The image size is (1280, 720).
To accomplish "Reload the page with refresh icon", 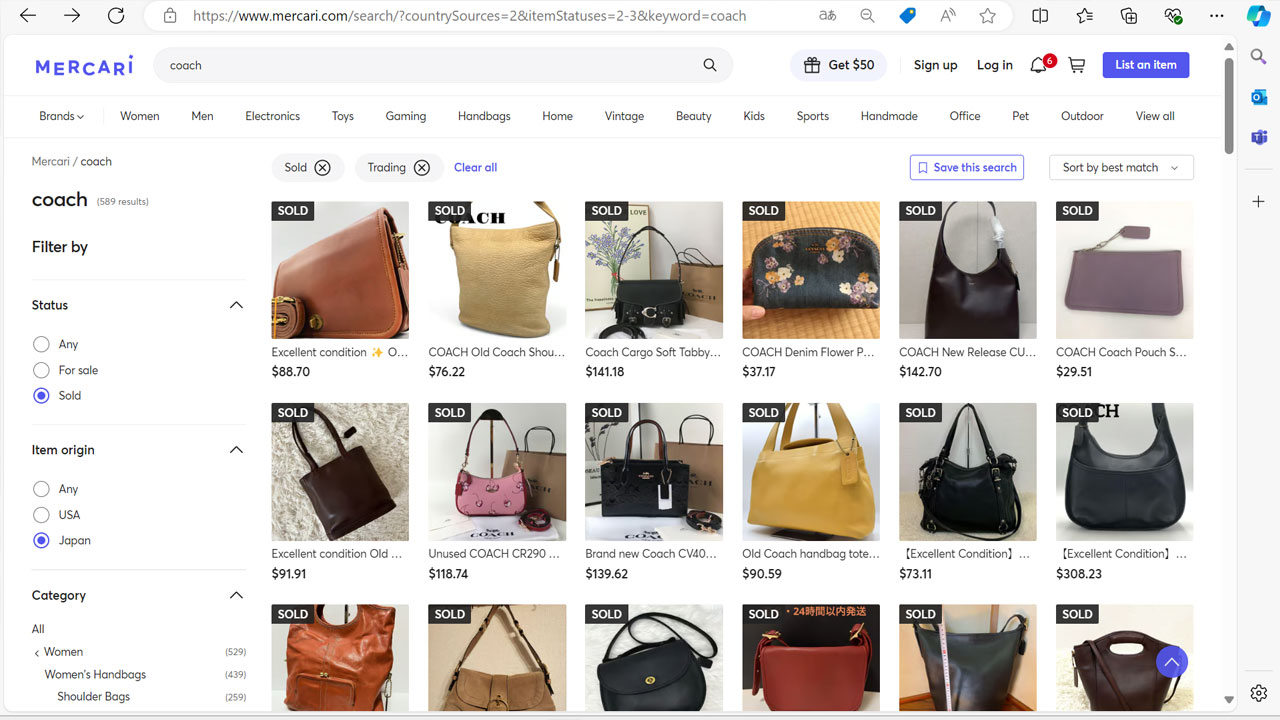I will point(116,16).
